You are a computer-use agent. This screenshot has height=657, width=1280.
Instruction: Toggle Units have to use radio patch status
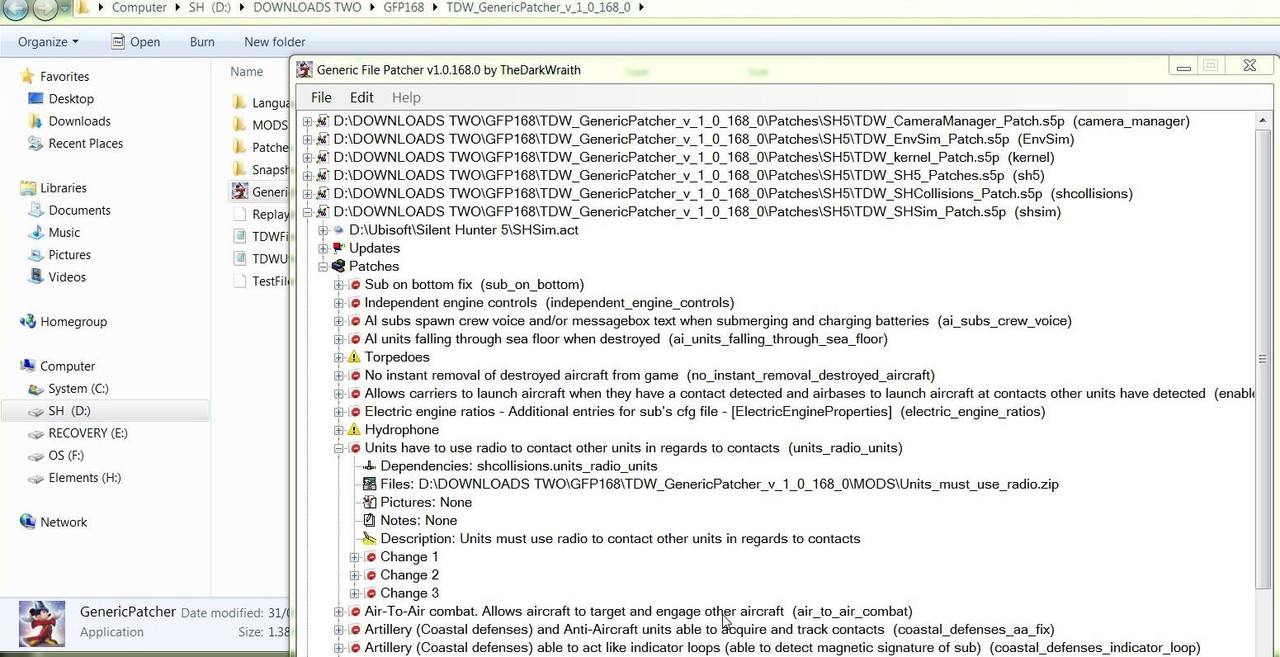click(x=354, y=448)
